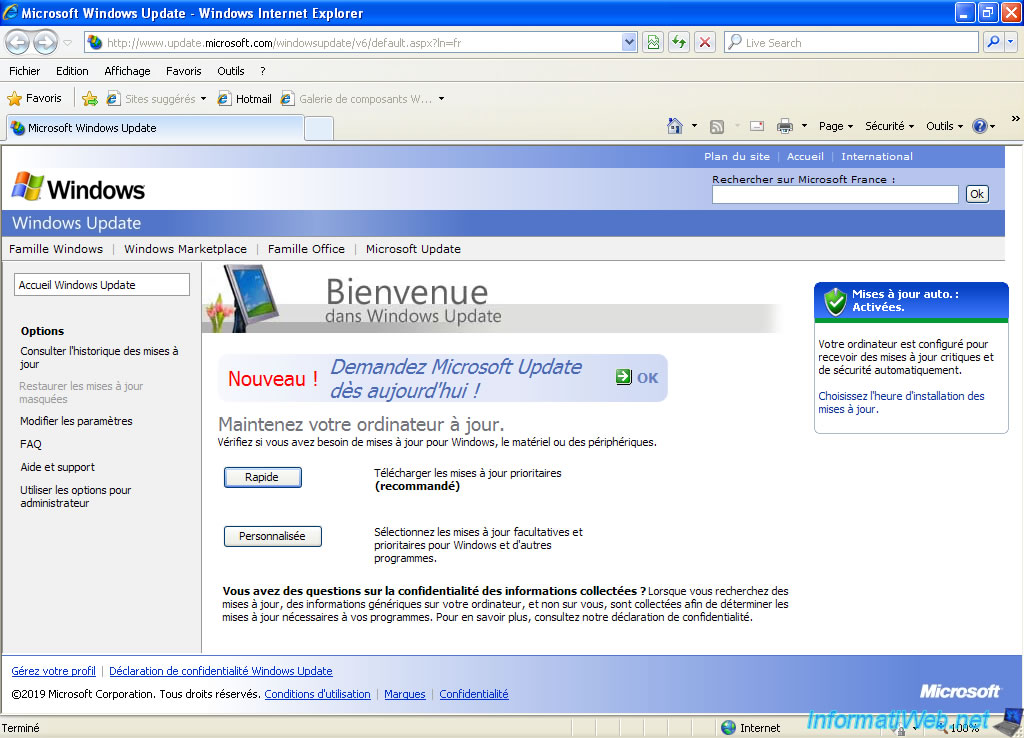Expand the search provider dropdown arrow
This screenshot has width=1024, height=738.
pos(1011,42)
